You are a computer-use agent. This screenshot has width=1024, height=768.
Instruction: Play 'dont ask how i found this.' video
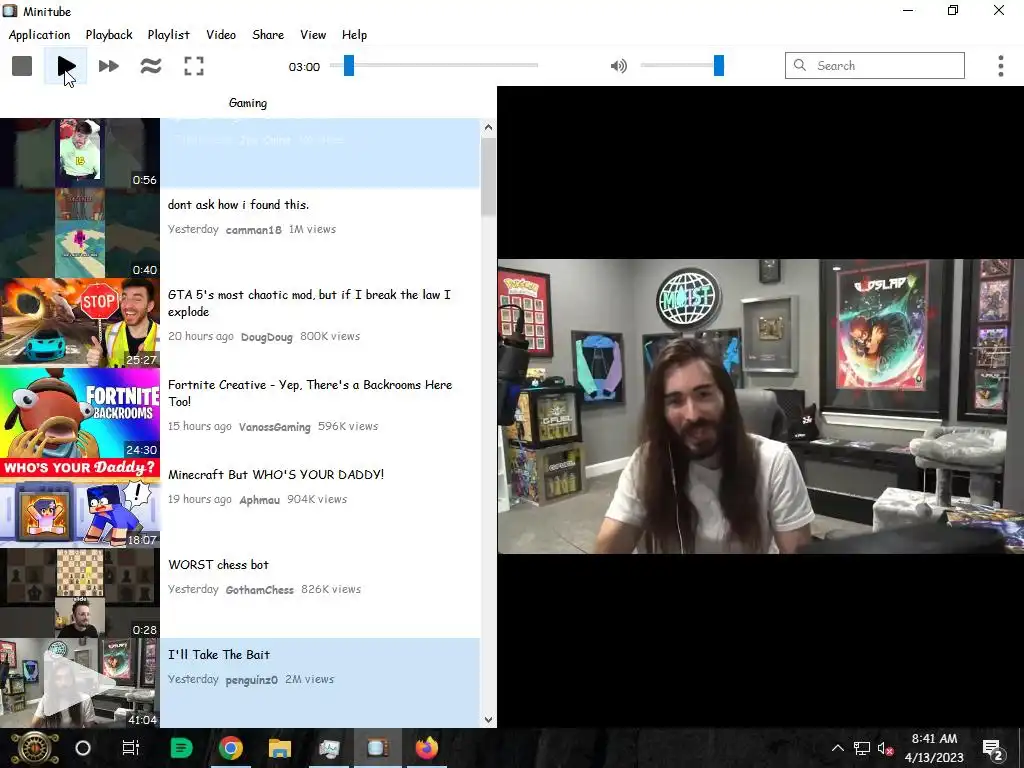[x=238, y=204]
